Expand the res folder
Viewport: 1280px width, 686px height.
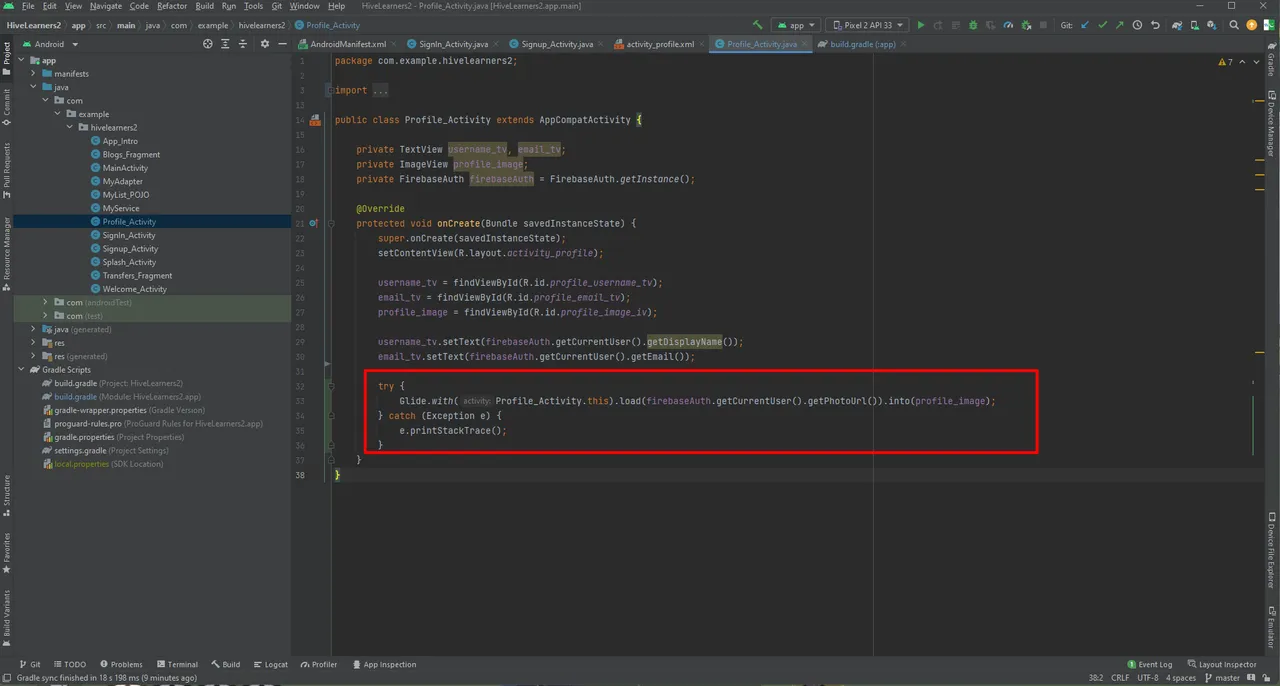click(x=34, y=343)
